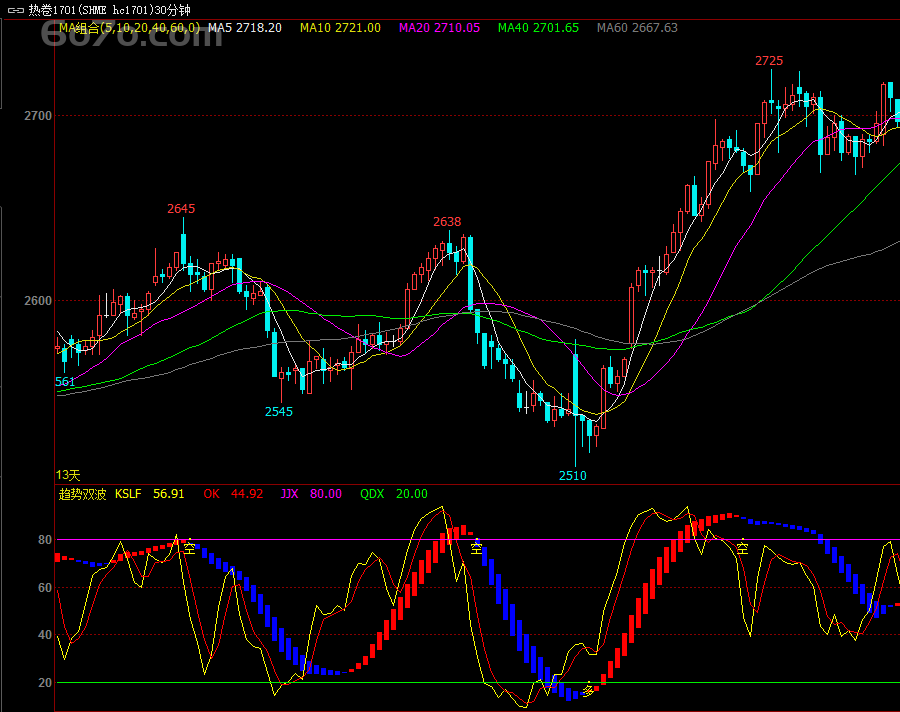The image size is (900, 712).
Task: Click the yellow KSLF 56.91 indicator label
Action: [149, 494]
